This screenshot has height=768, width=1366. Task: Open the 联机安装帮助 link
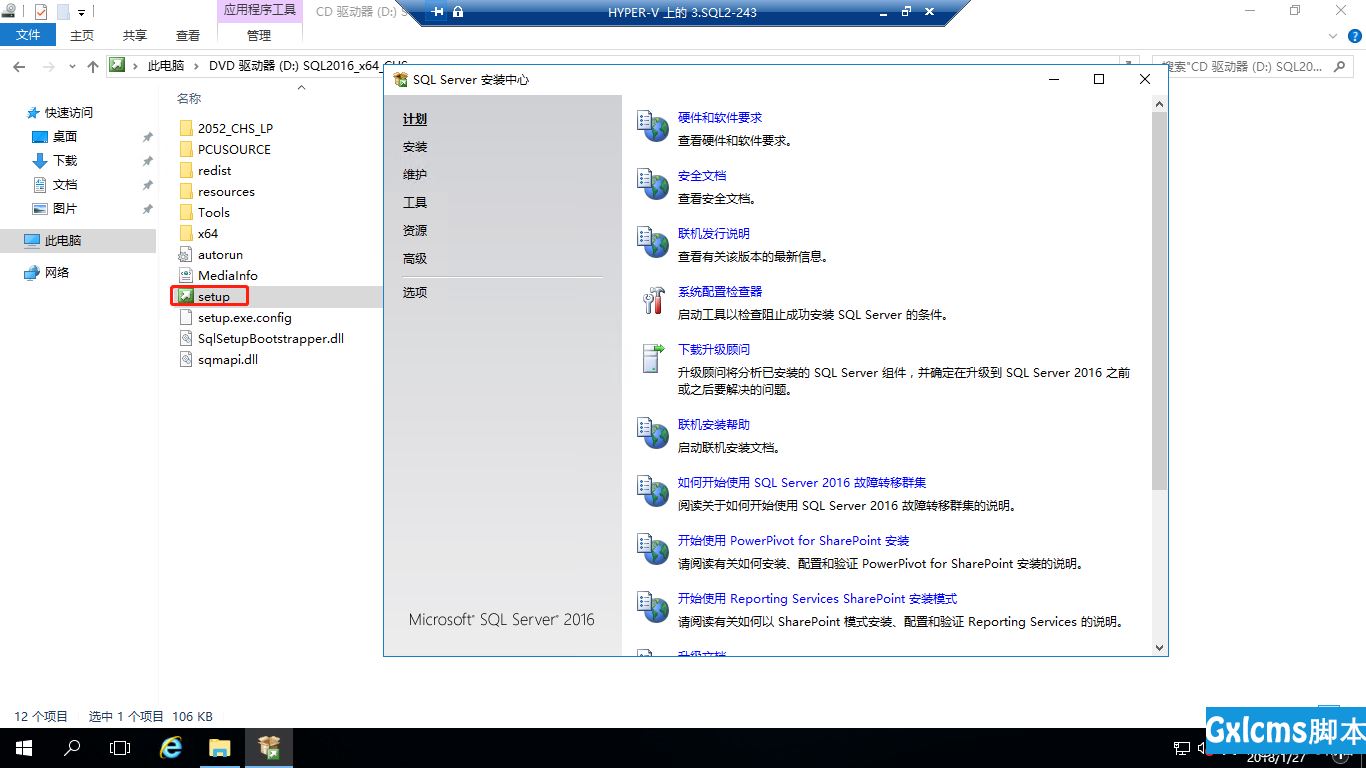pyautogui.click(x=714, y=425)
